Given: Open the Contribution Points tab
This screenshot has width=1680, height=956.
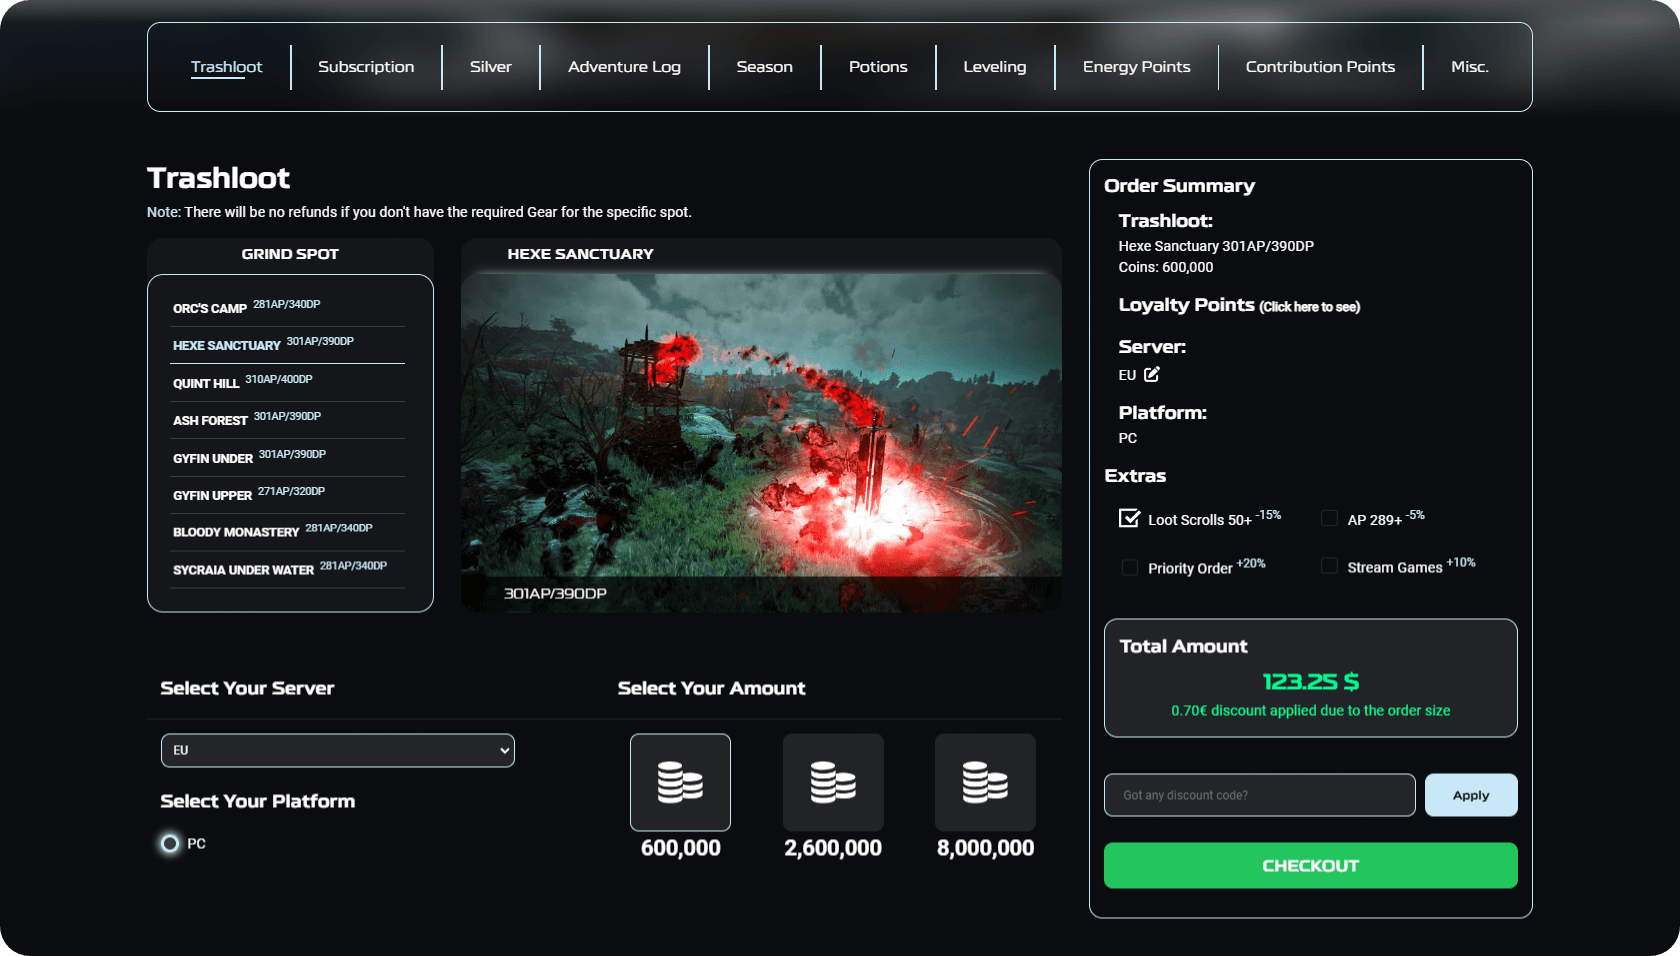Looking at the screenshot, I should 1320,67.
